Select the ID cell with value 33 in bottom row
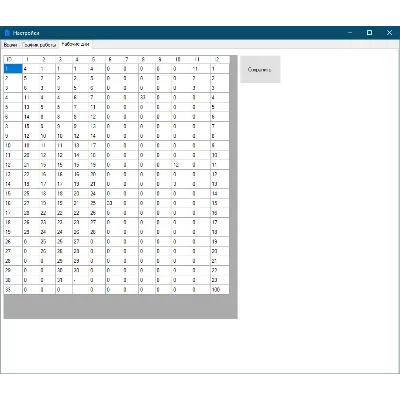Screen dimensions: 400x400 click(13, 290)
